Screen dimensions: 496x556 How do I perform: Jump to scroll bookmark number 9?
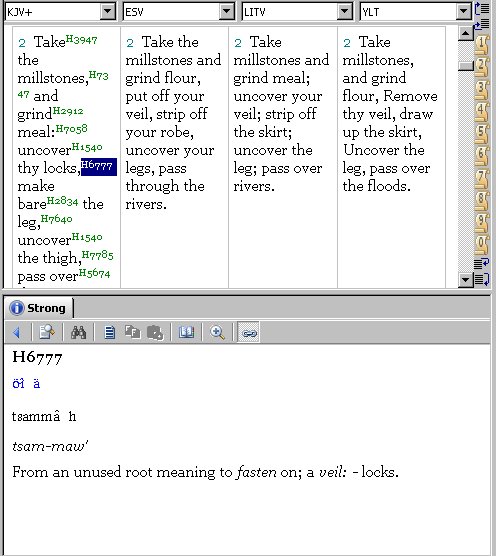(x=481, y=223)
